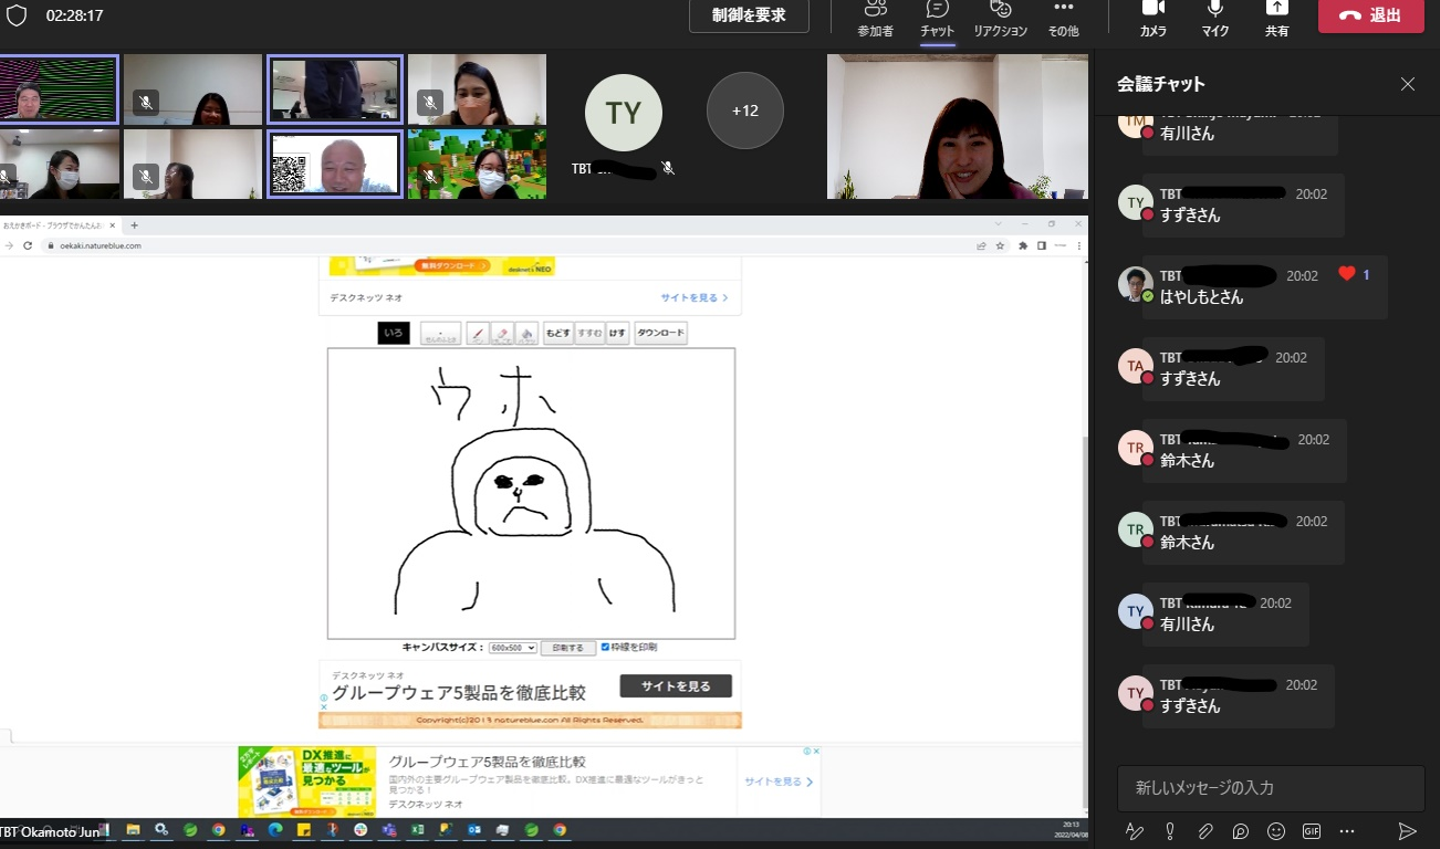Open the canvas size 600x500 dropdown

513,648
